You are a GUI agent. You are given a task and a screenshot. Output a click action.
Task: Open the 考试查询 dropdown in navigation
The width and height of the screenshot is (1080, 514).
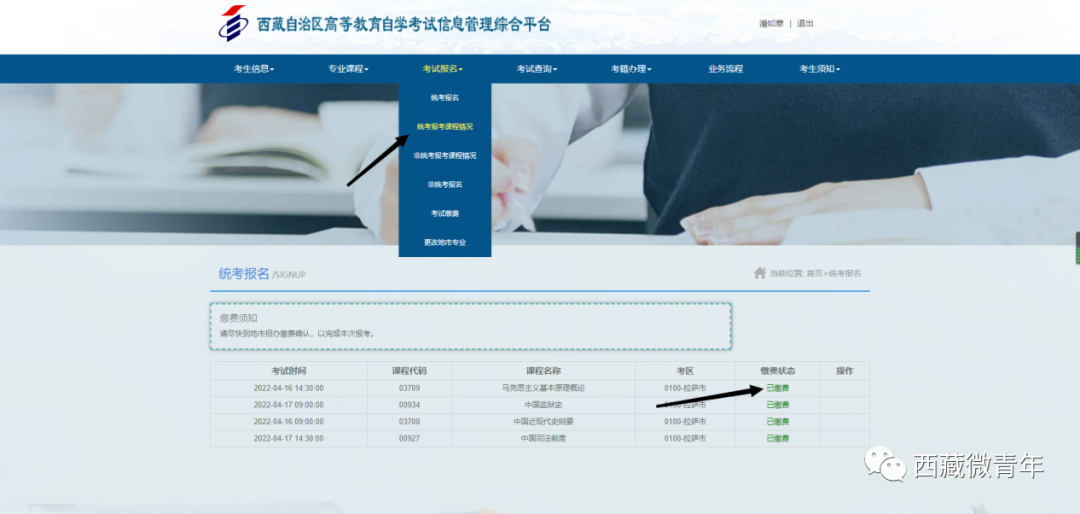536,69
